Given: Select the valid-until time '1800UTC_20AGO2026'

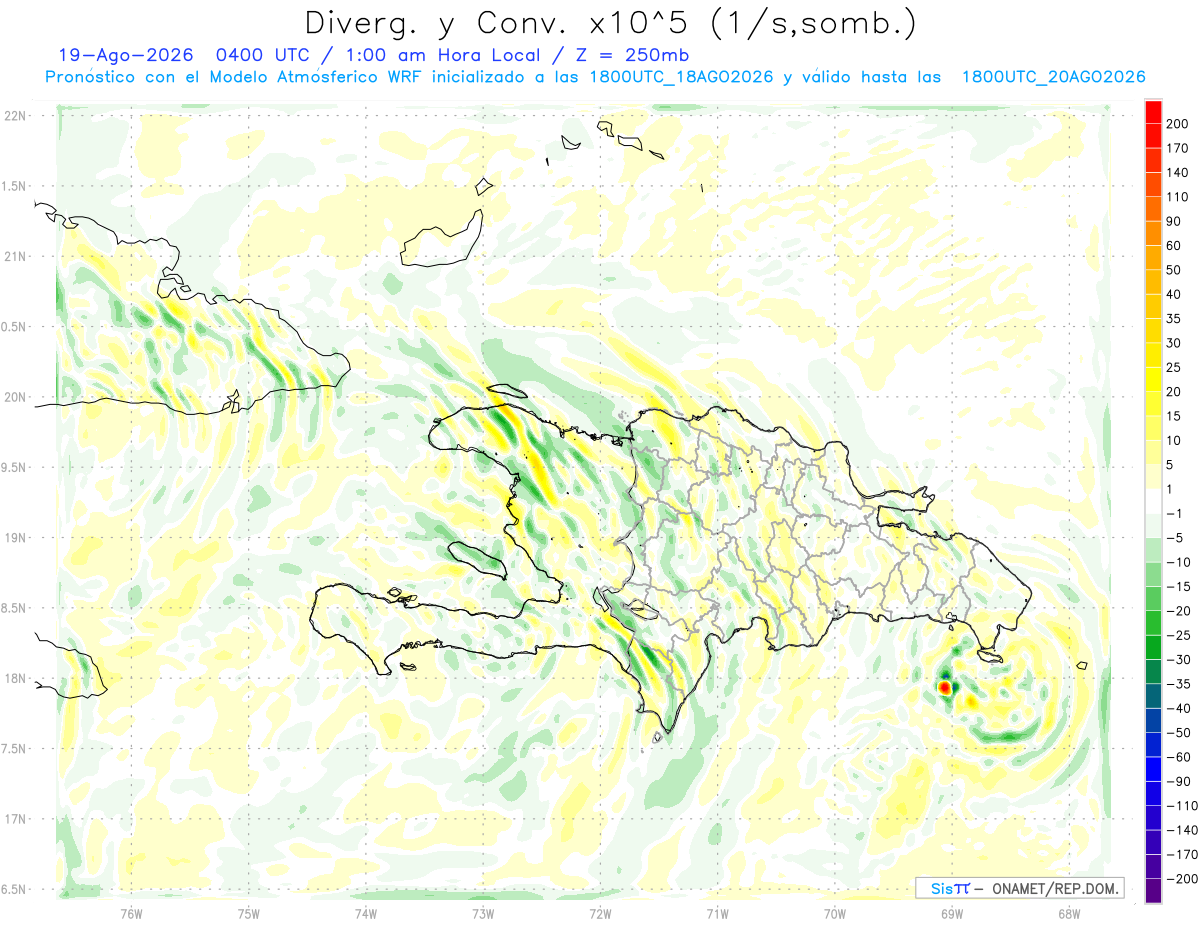Looking at the screenshot, I should tap(1053, 77).
